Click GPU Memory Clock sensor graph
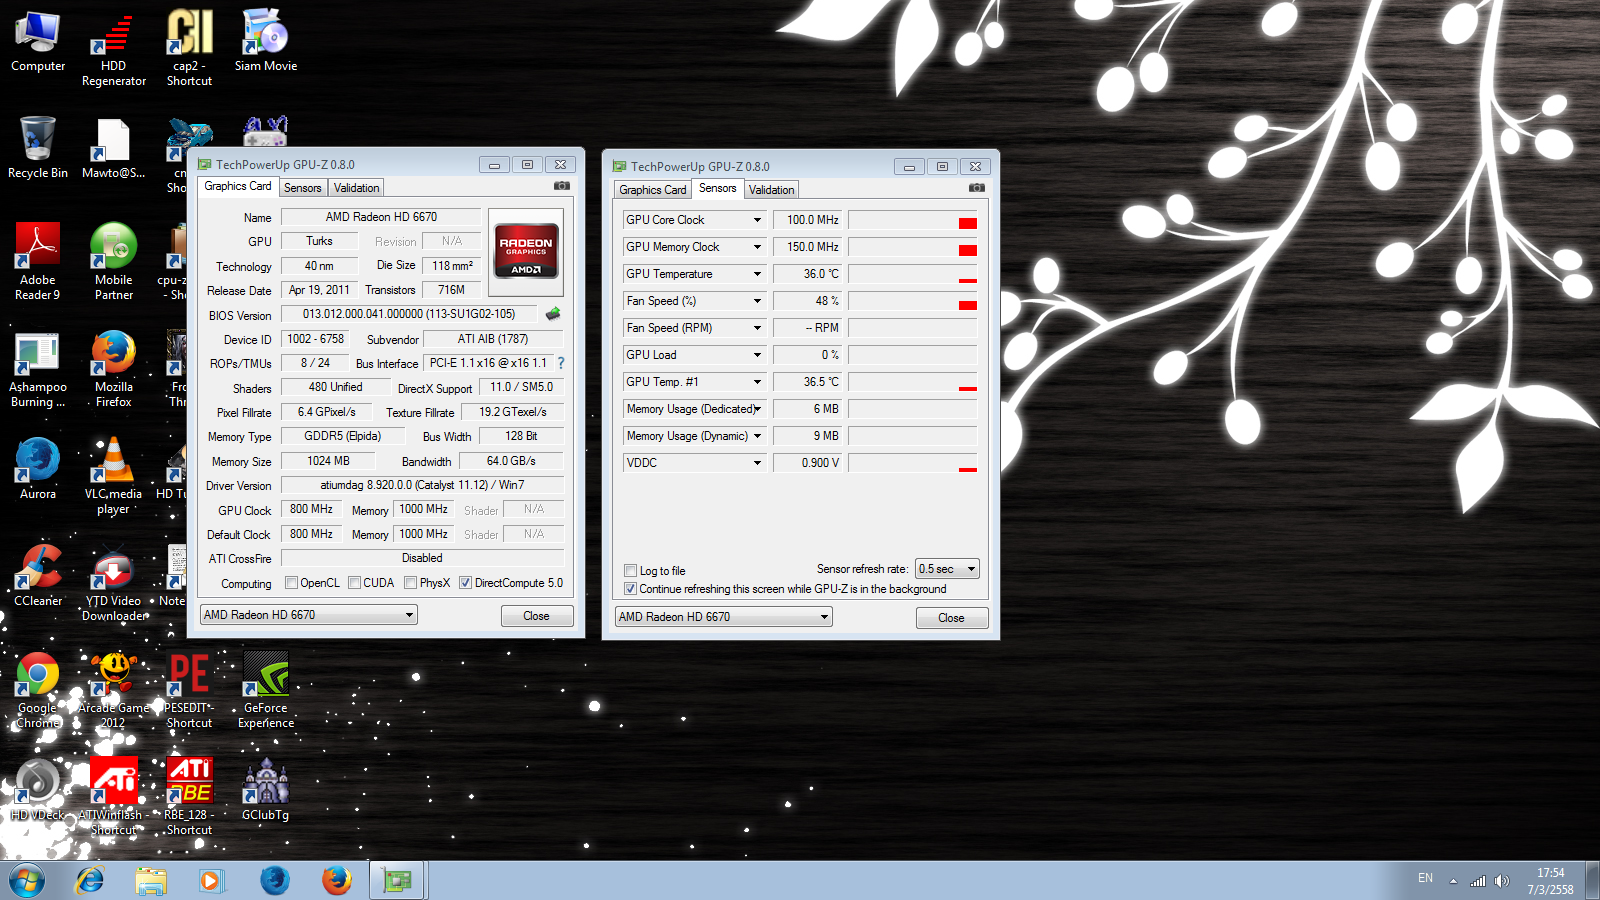The image size is (1600, 900). [x=912, y=247]
